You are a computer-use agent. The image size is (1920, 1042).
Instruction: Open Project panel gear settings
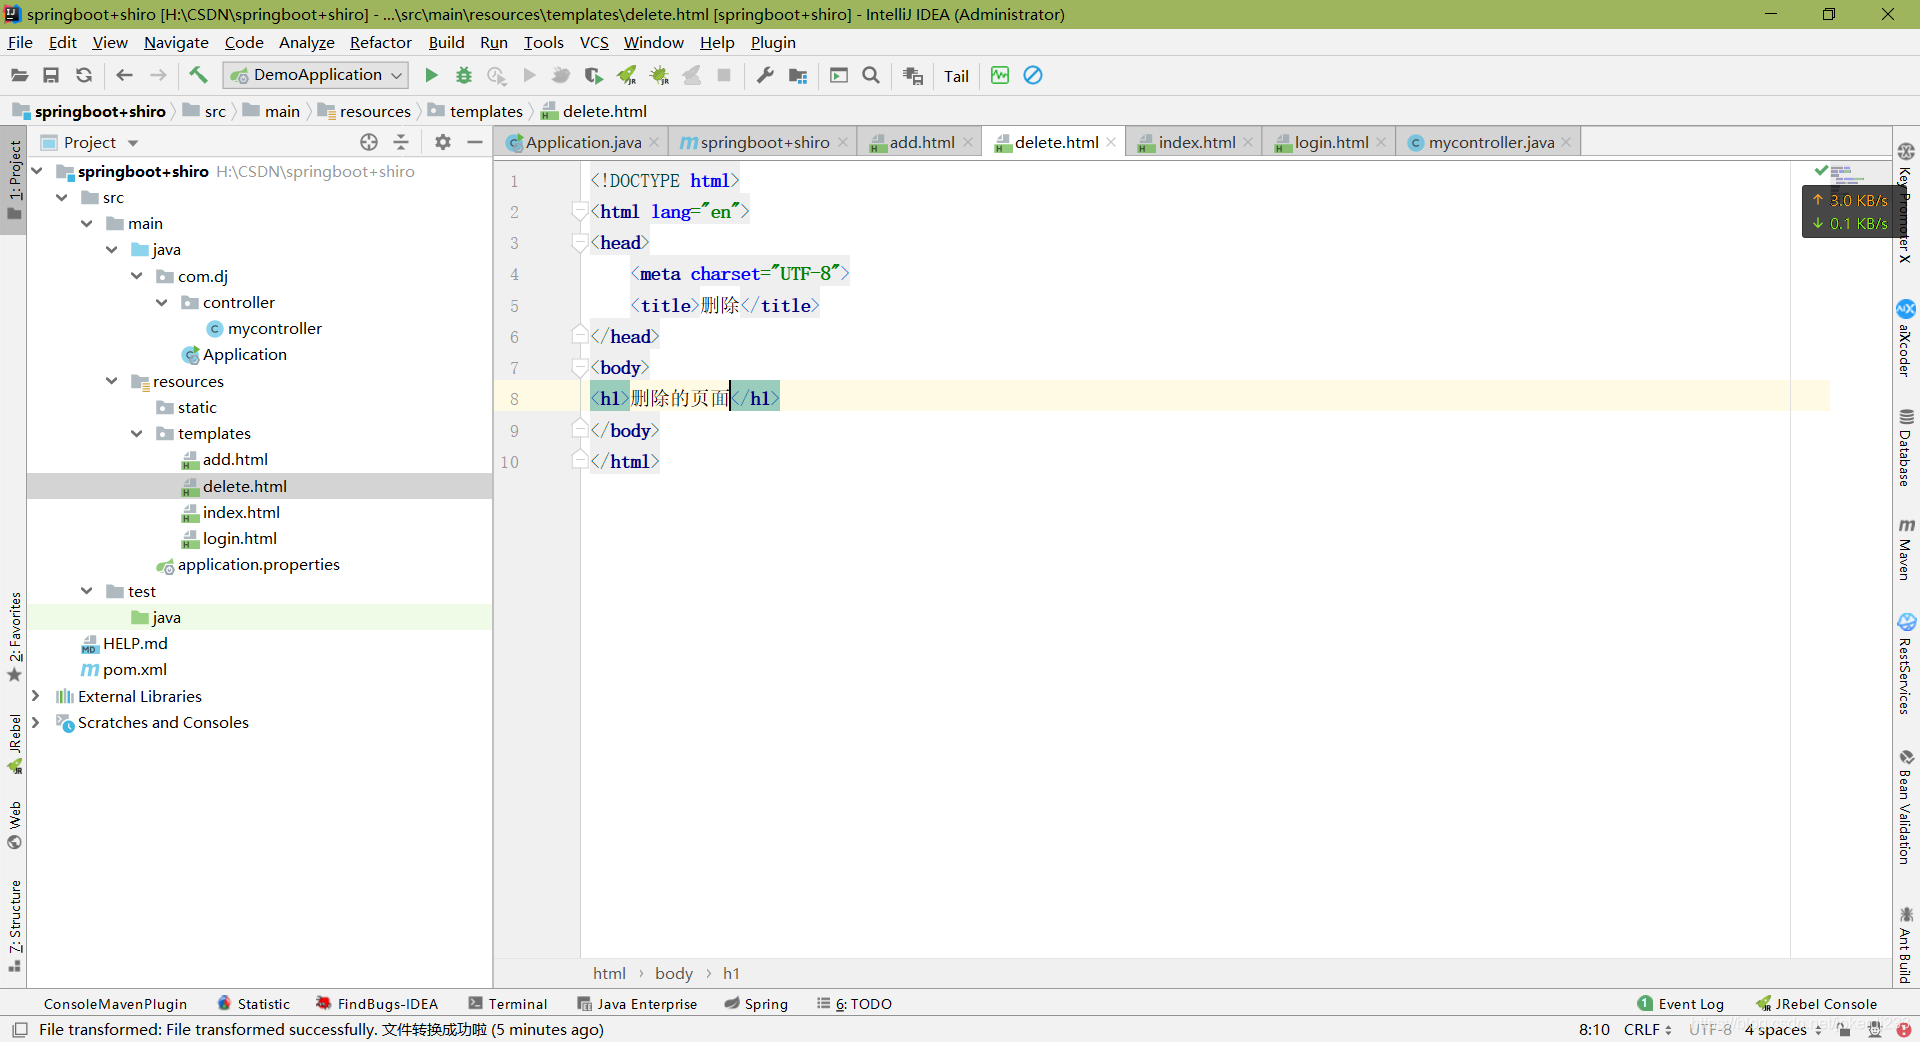point(443,142)
